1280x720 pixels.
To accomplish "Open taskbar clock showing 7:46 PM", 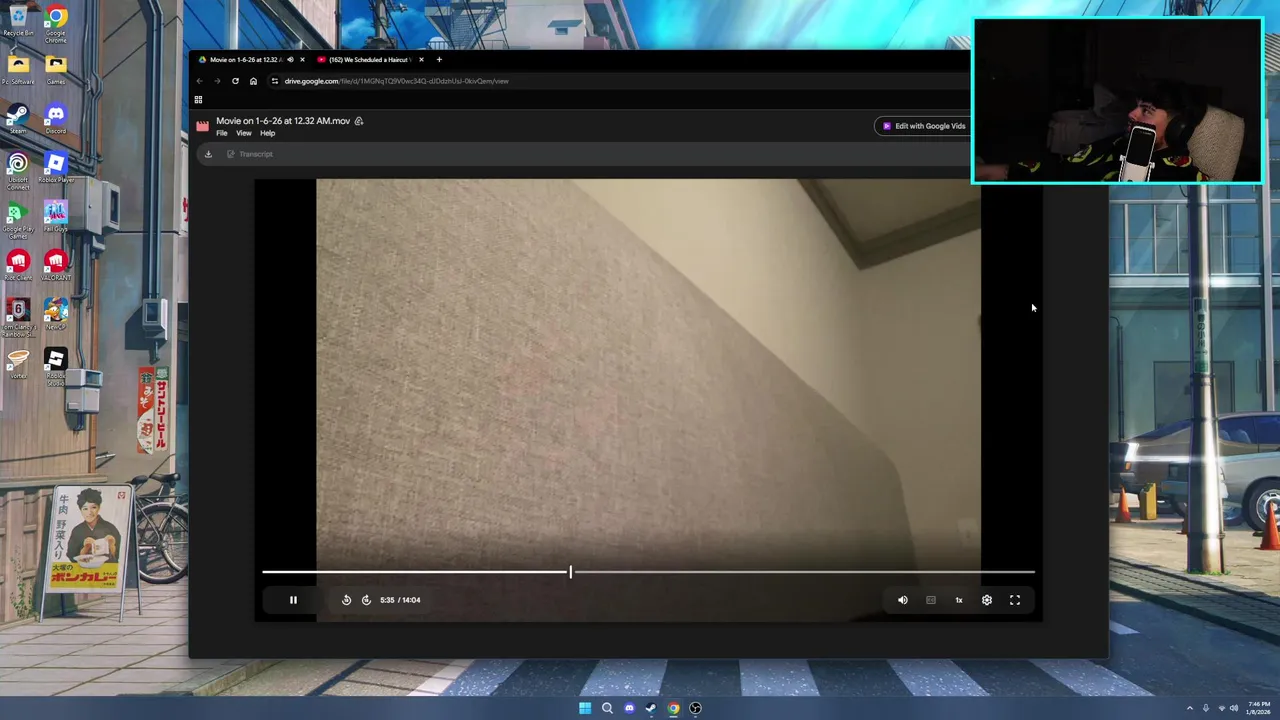I will [1257, 708].
